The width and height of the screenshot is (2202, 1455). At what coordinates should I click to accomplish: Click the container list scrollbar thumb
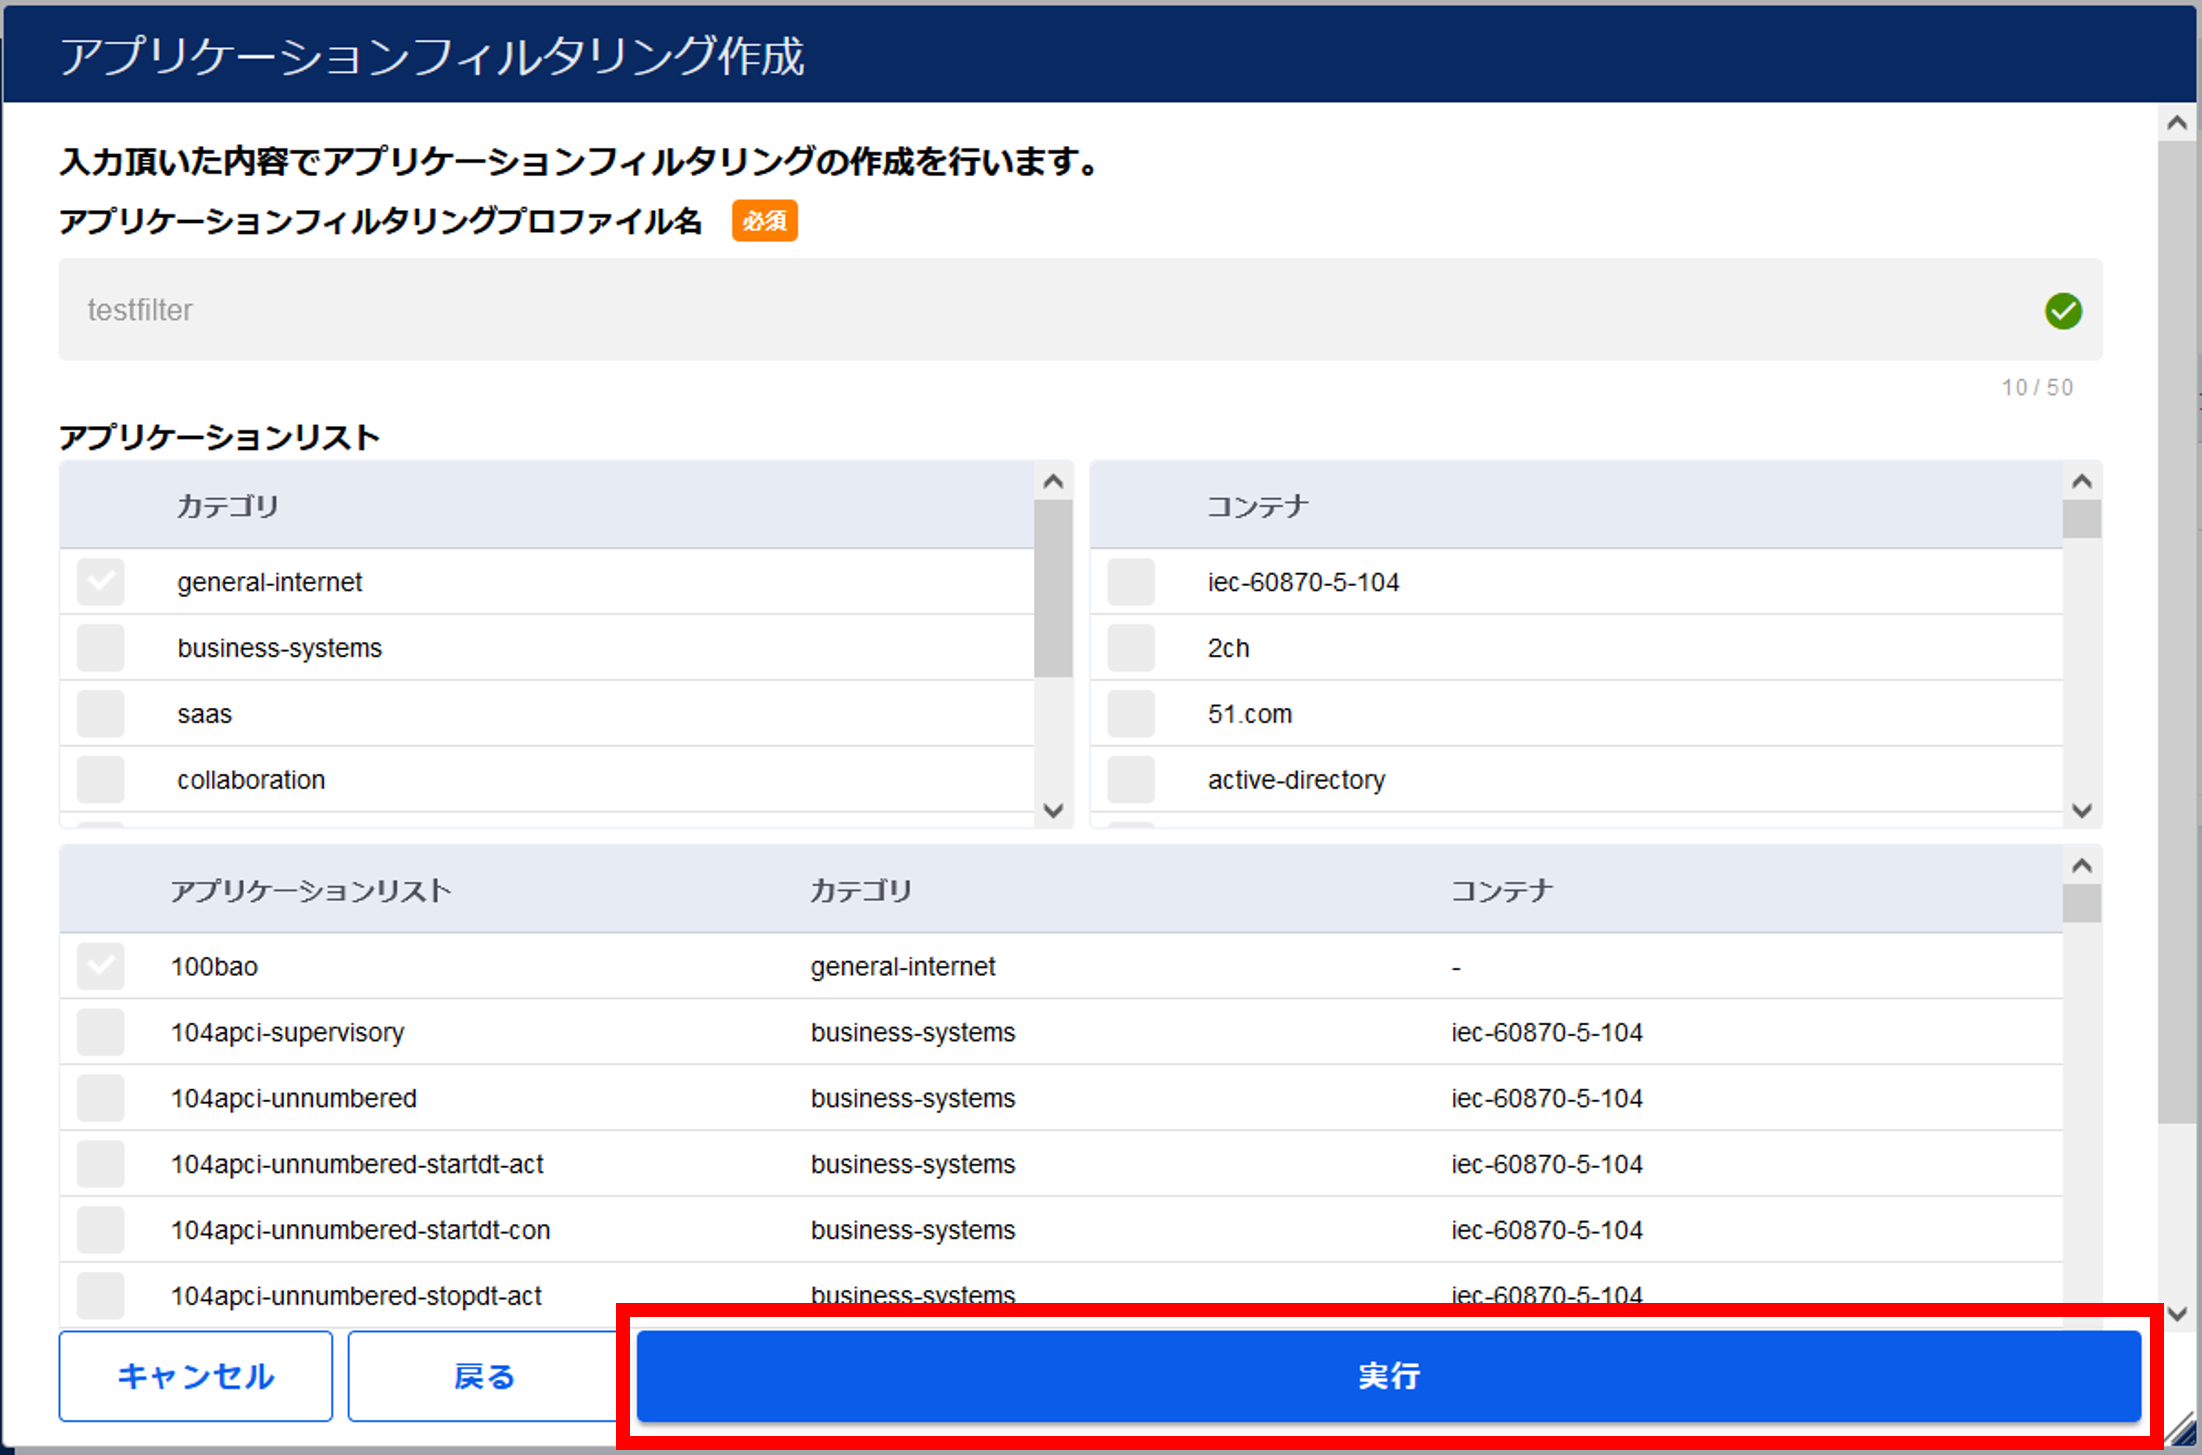(2082, 519)
